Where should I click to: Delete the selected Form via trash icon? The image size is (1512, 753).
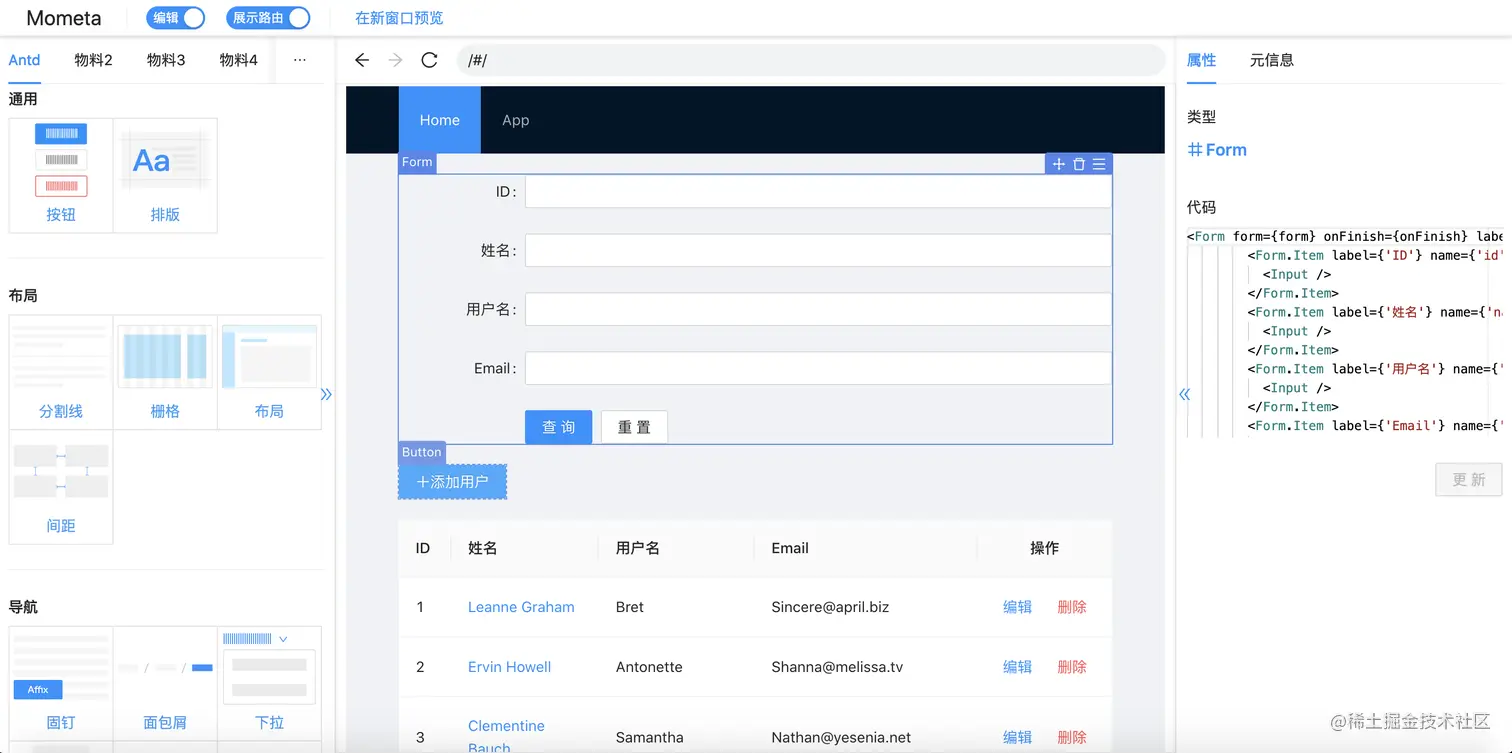1079,164
